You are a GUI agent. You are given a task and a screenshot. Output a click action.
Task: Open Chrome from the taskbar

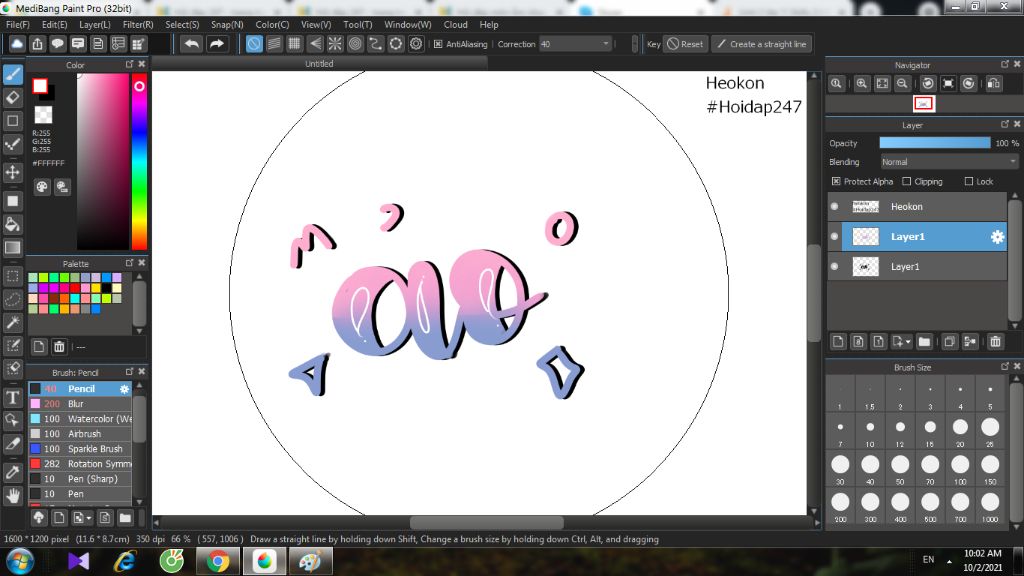[x=218, y=561]
